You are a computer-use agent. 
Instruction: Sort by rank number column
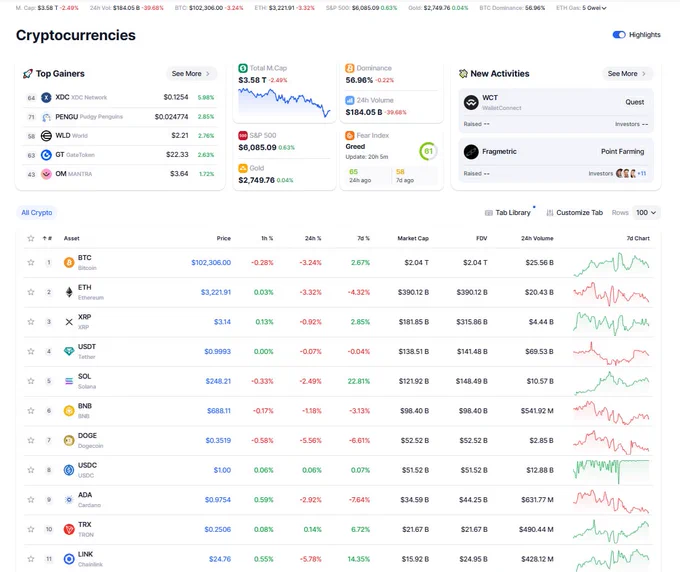click(x=47, y=238)
